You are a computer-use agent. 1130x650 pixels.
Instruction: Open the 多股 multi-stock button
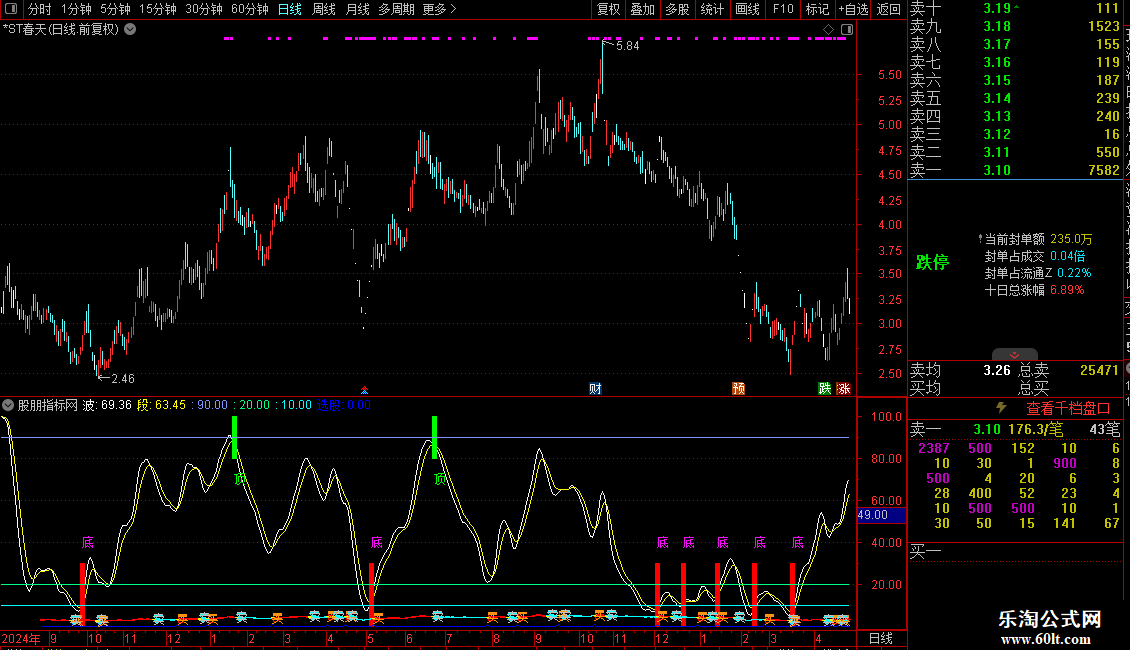click(677, 9)
